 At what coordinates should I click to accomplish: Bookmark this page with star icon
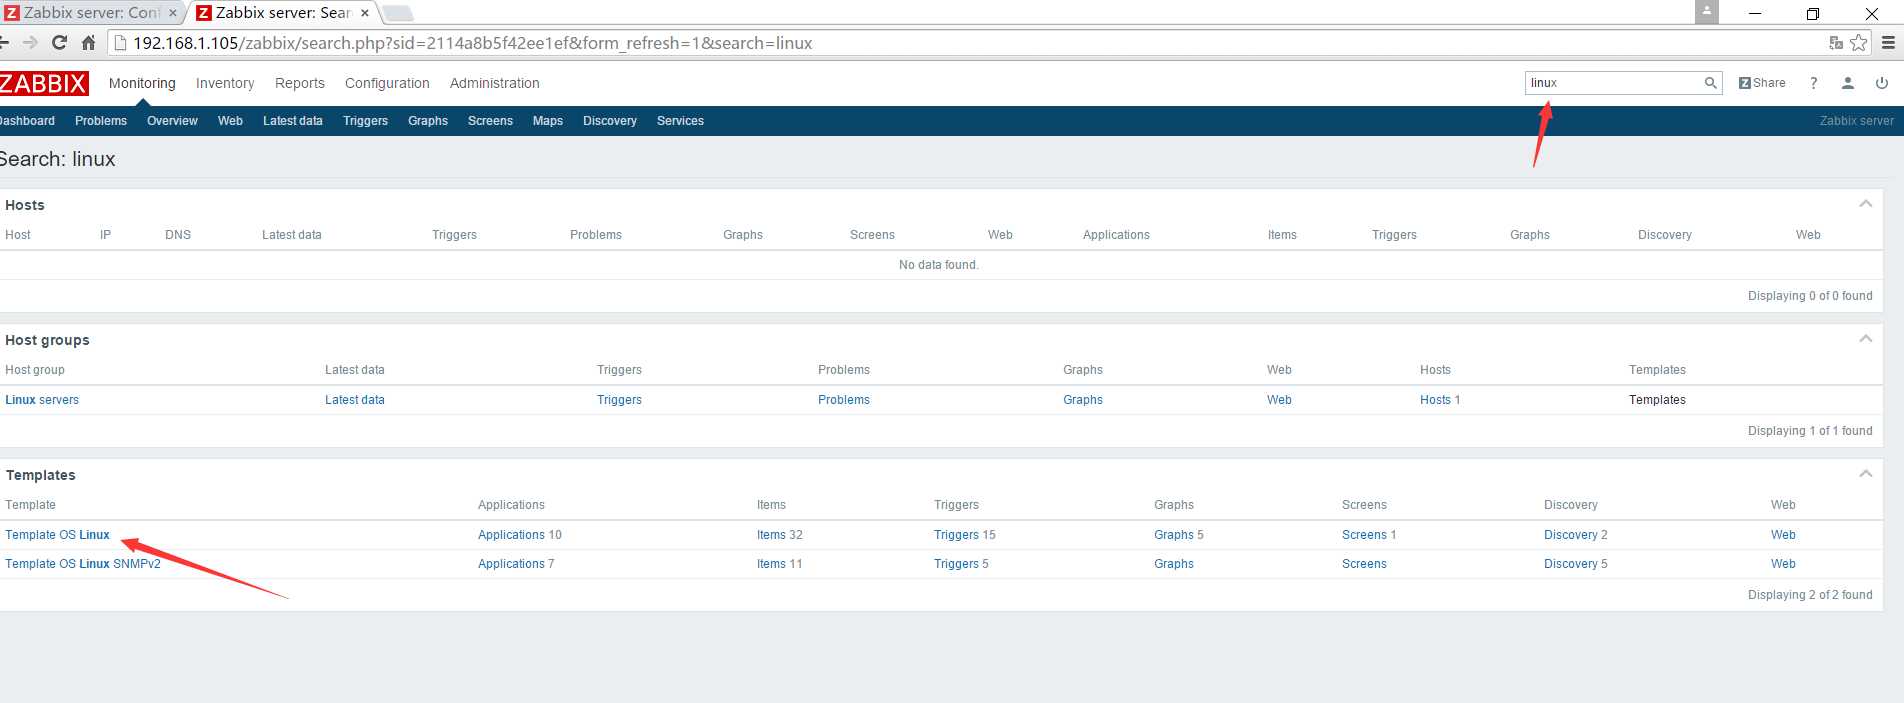click(1858, 43)
